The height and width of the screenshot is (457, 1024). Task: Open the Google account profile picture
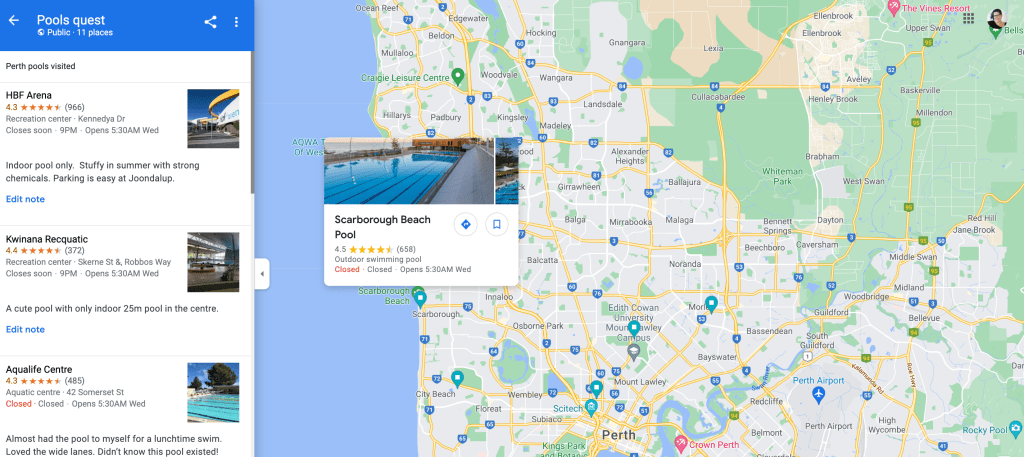[x=997, y=19]
